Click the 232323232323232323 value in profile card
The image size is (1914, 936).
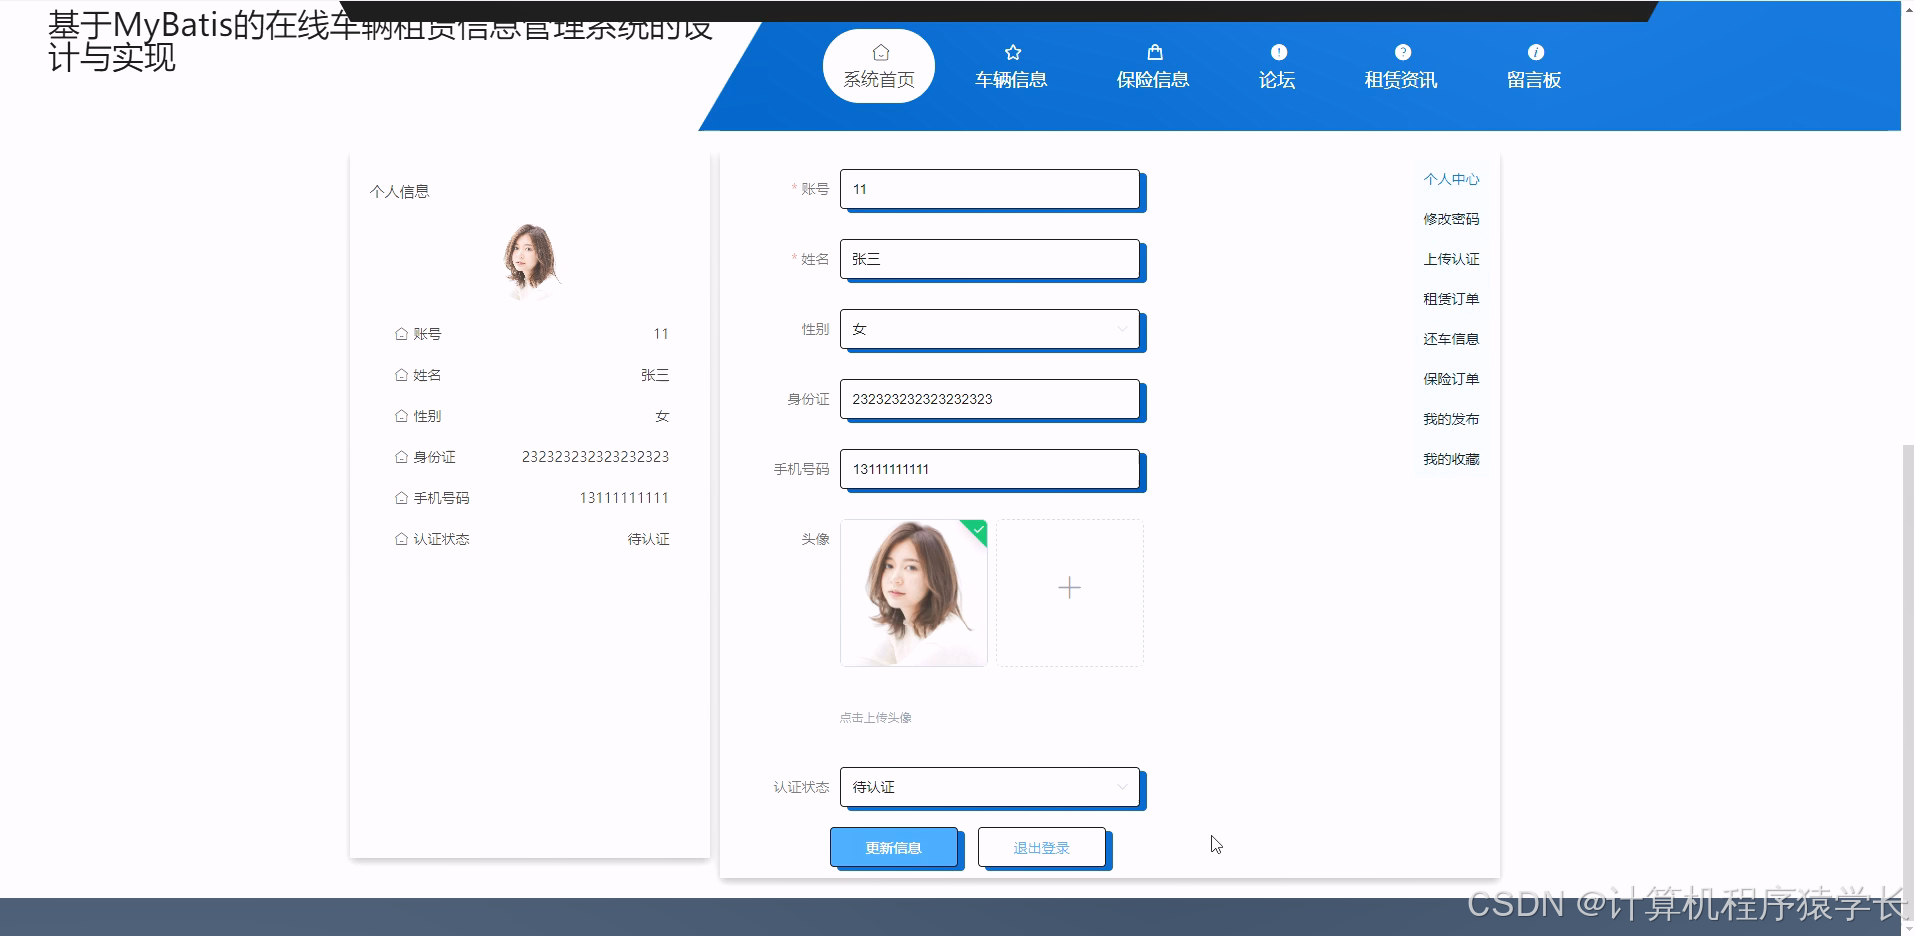tap(595, 457)
